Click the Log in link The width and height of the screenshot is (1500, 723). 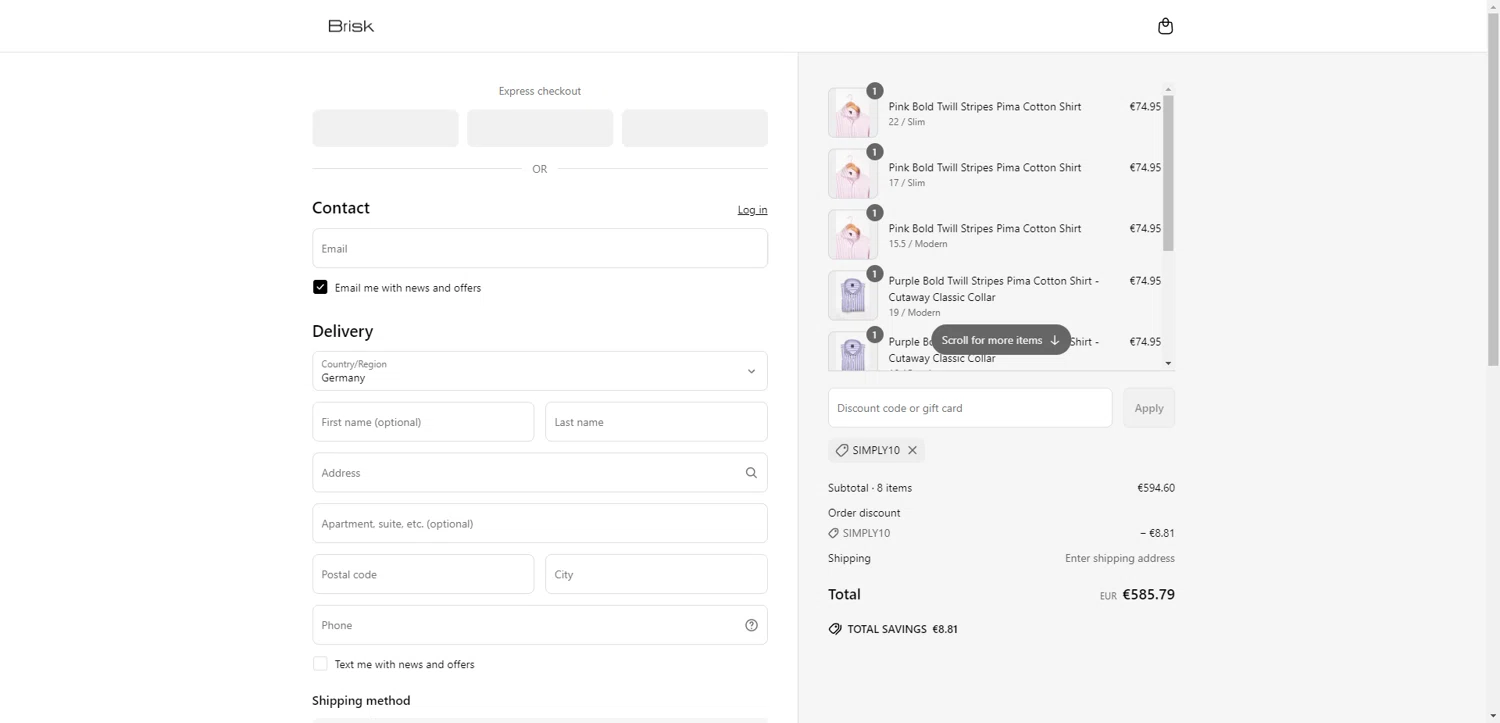click(x=752, y=210)
